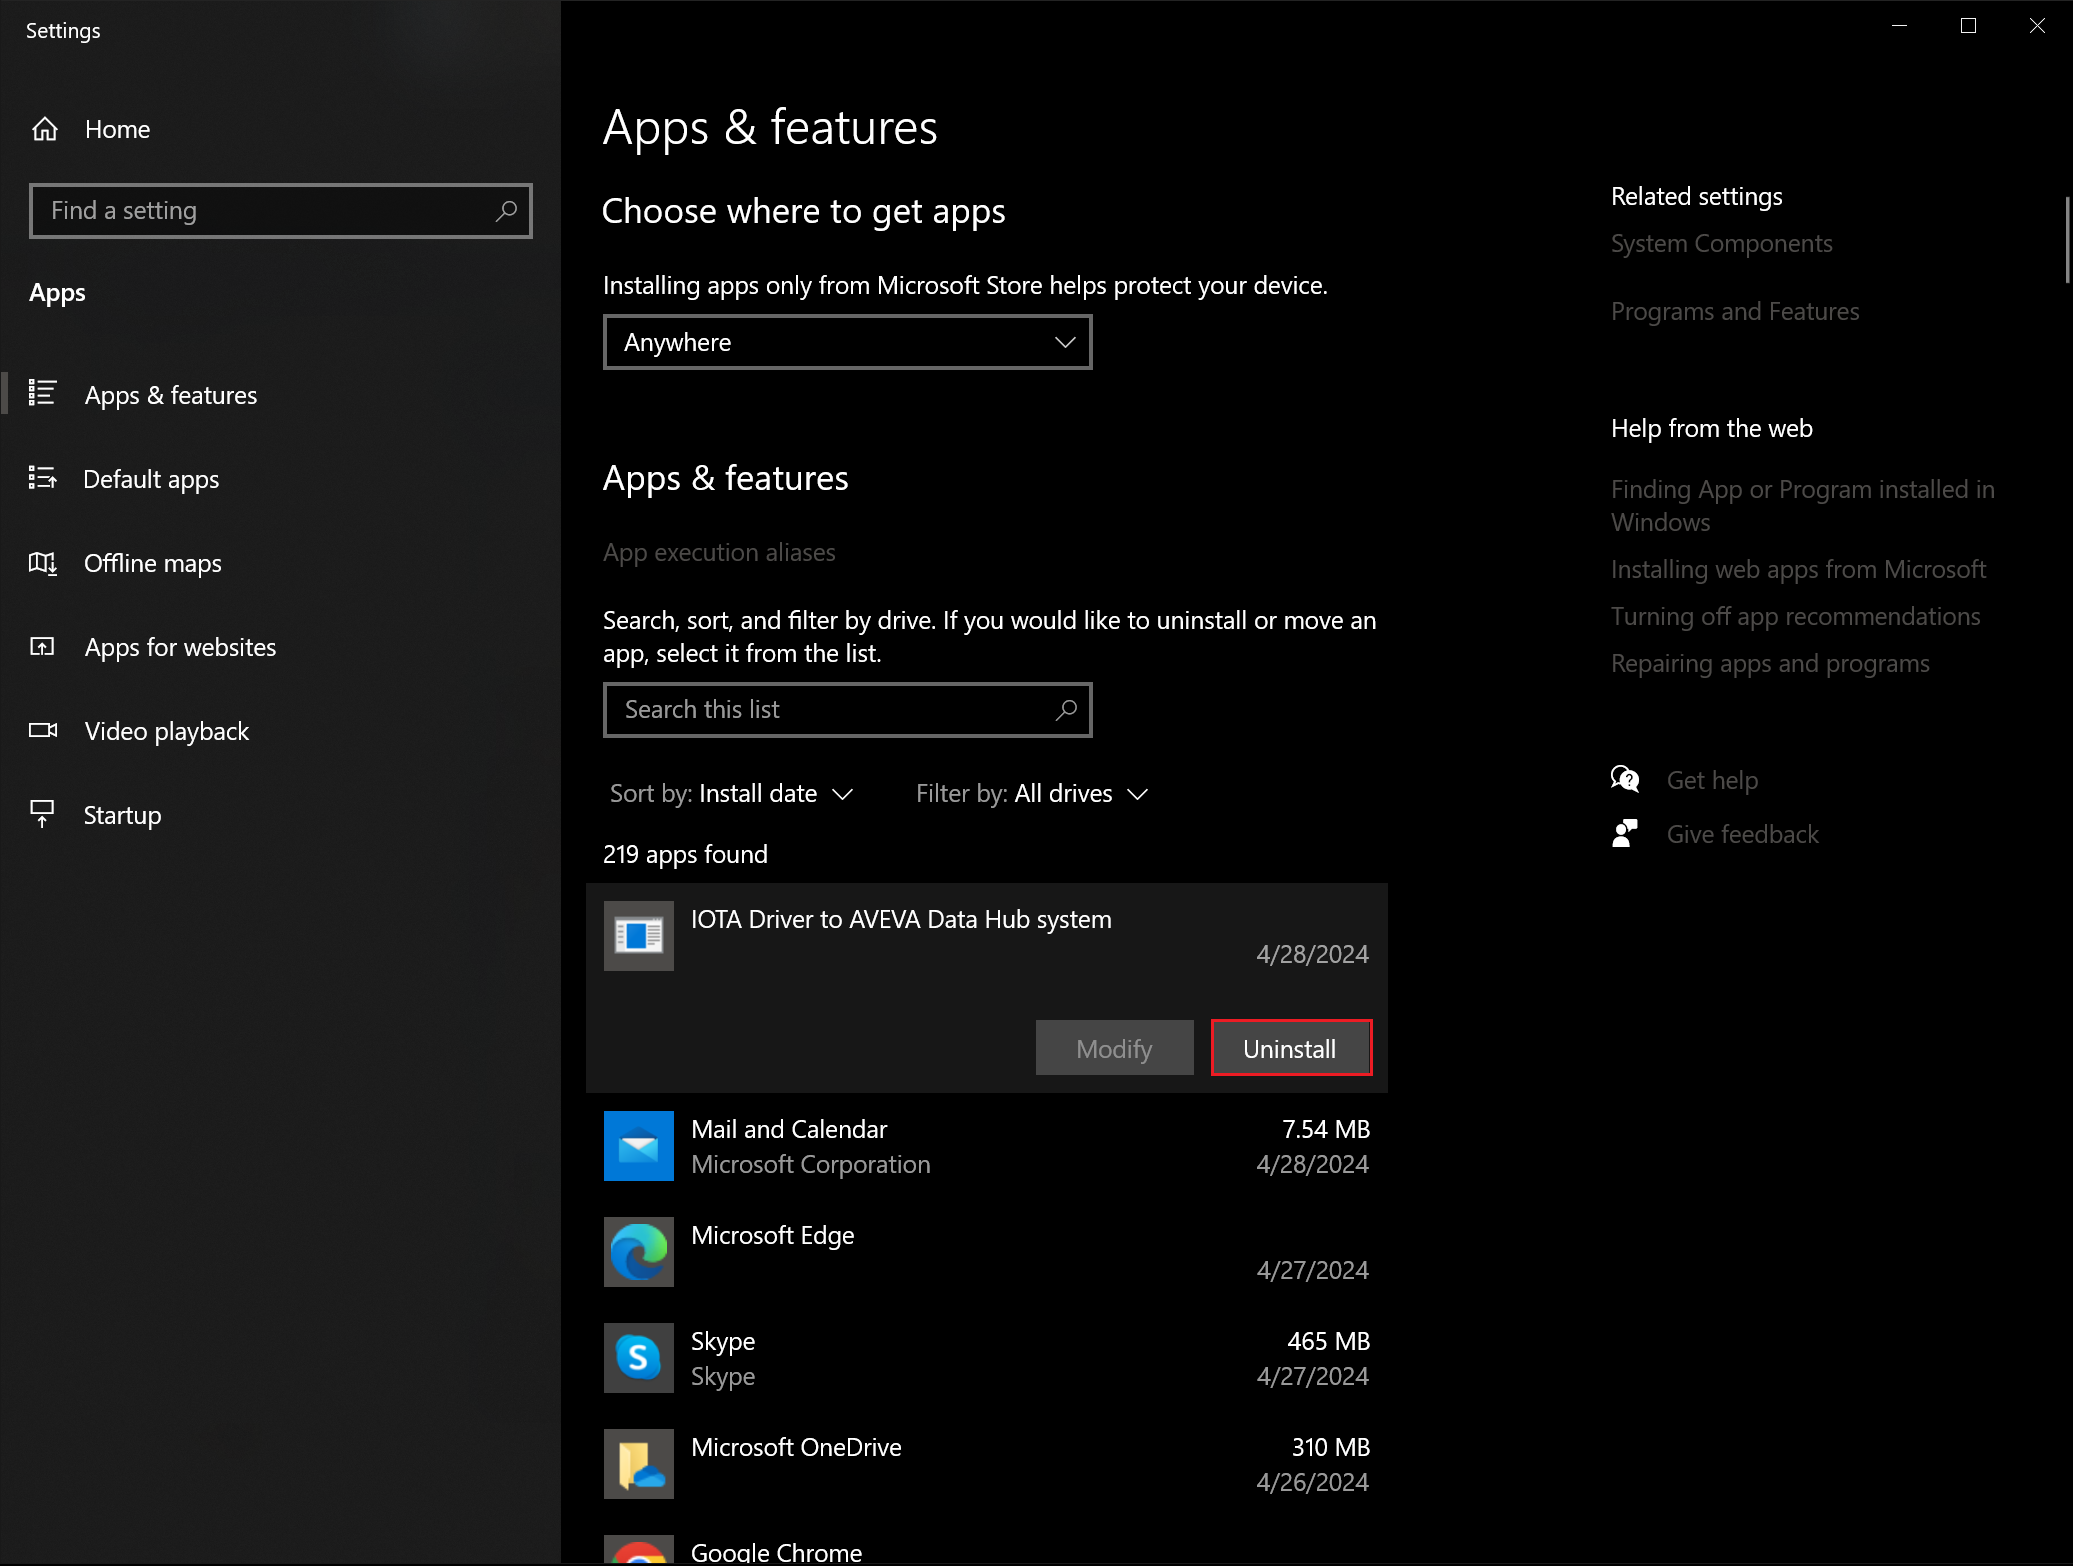The height and width of the screenshot is (1566, 2073).
Task: Open Finding App or Program installed link
Action: pyautogui.click(x=1803, y=506)
